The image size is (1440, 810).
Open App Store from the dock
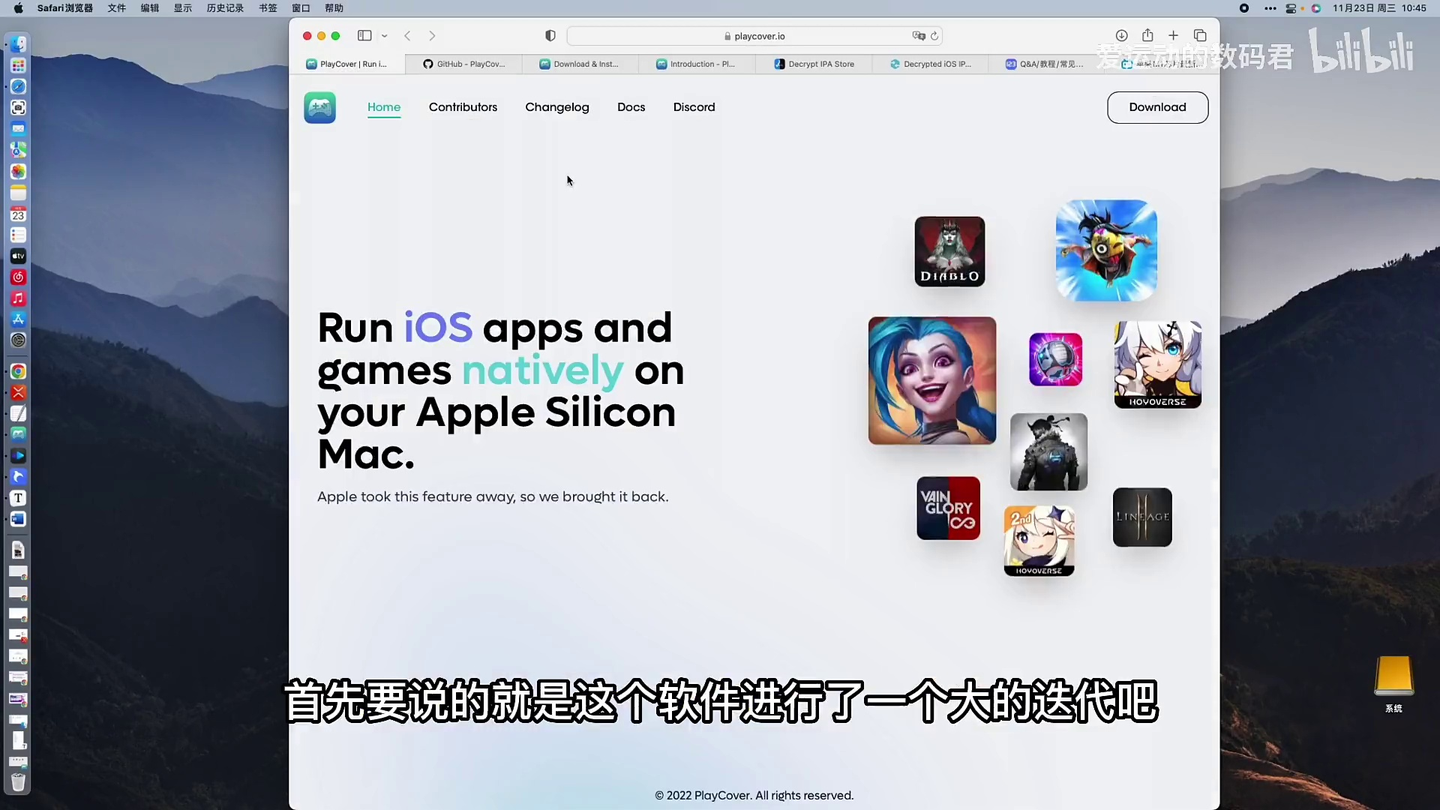tap(18, 320)
